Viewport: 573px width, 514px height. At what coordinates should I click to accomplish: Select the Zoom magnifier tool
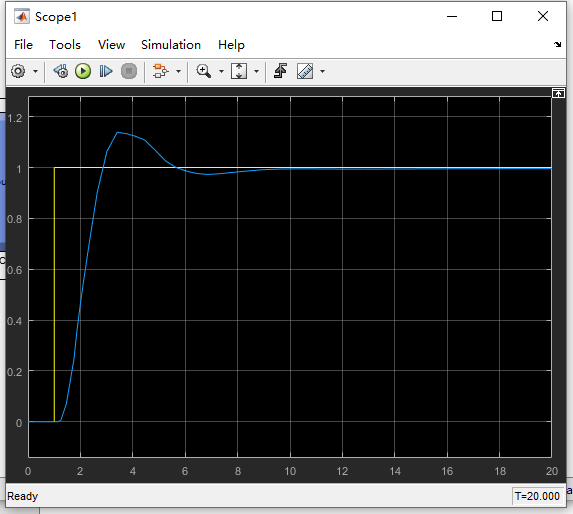click(x=204, y=71)
